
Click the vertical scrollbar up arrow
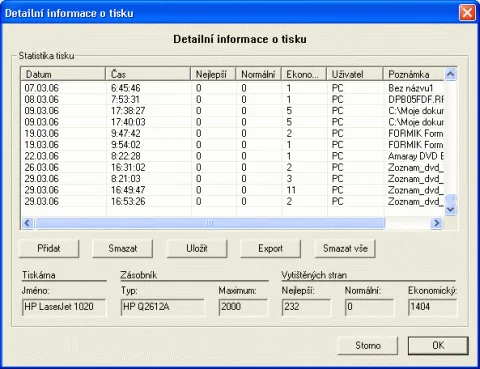click(450, 74)
